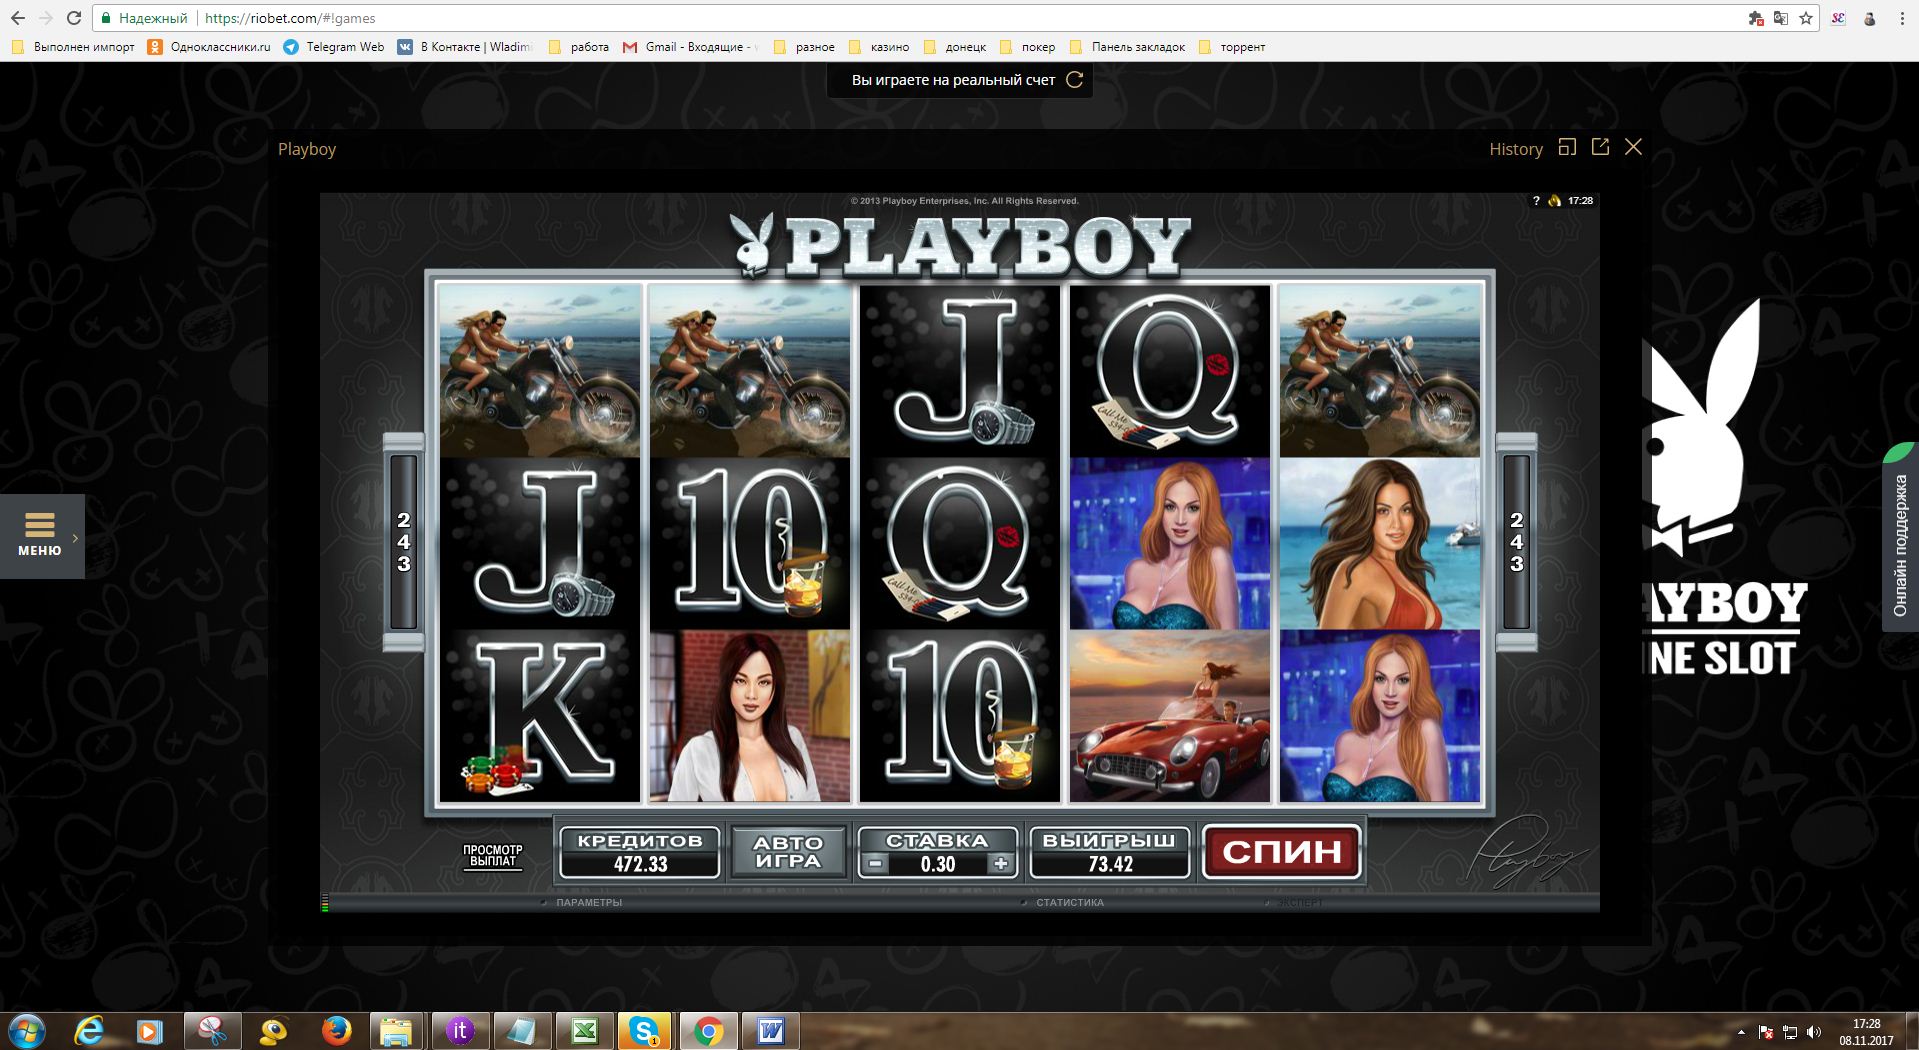
Task: Click the browser forward arrow
Action: (x=46, y=18)
